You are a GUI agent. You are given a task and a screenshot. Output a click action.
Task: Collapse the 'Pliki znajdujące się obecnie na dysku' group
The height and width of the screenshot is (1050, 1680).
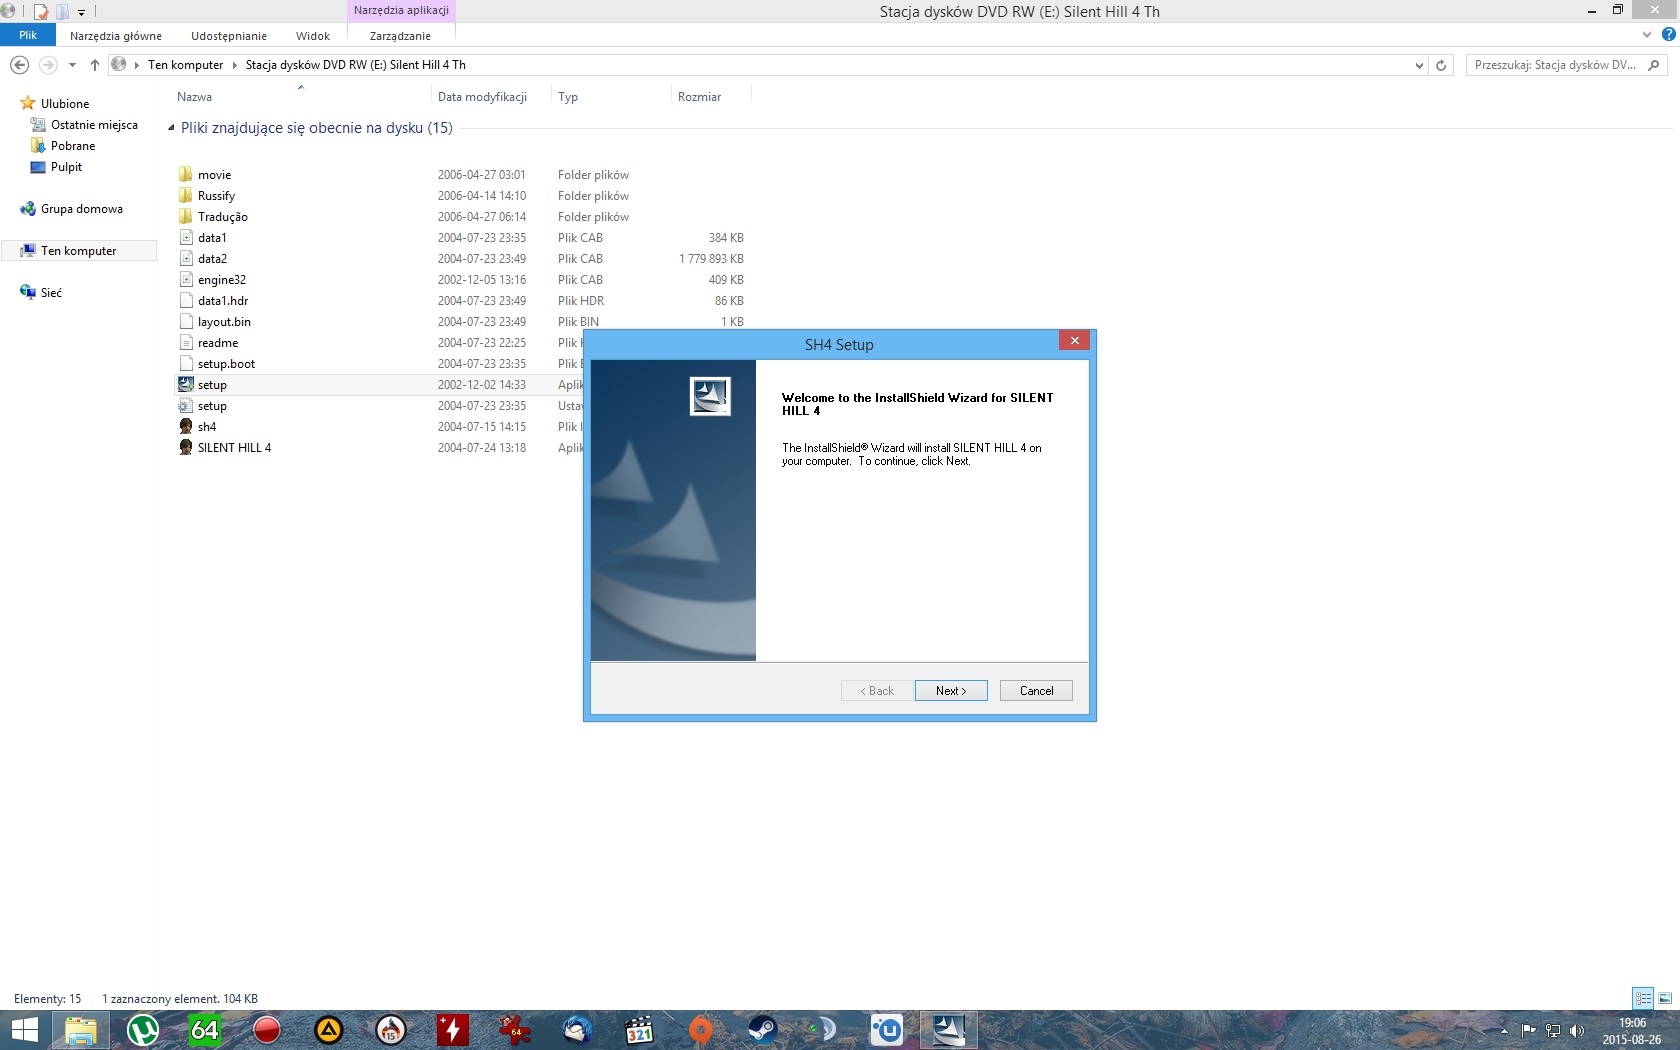click(171, 128)
